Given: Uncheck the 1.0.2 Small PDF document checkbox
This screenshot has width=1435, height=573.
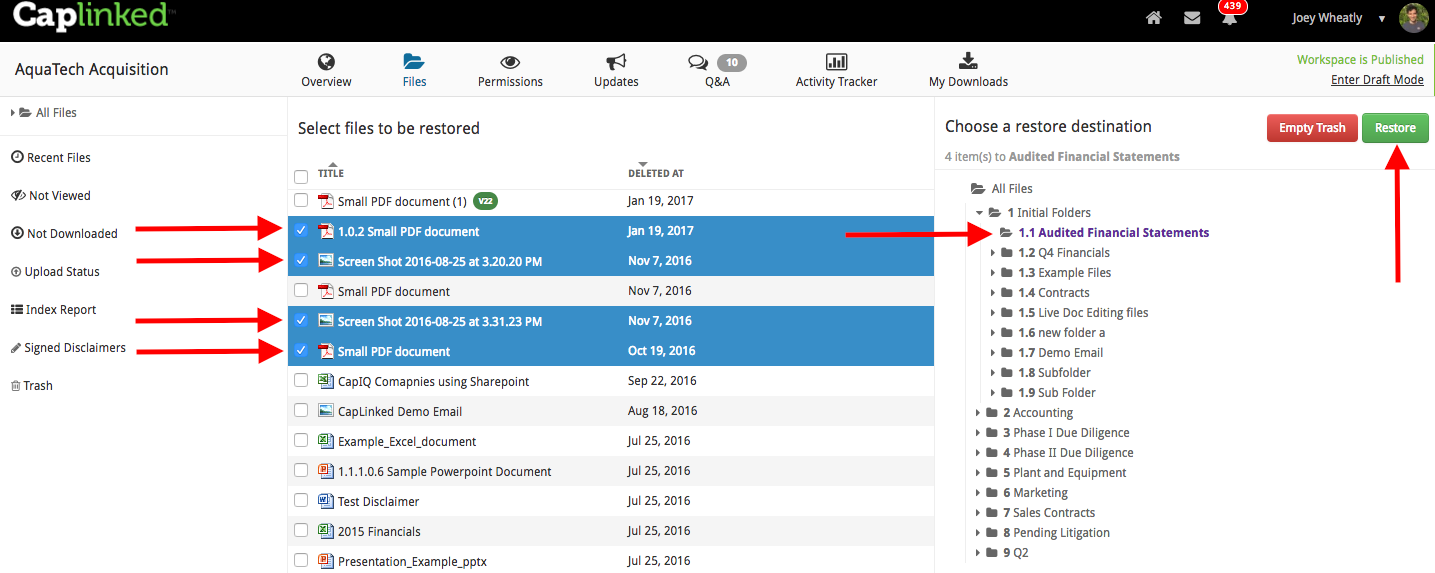Looking at the screenshot, I should click(301, 231).
